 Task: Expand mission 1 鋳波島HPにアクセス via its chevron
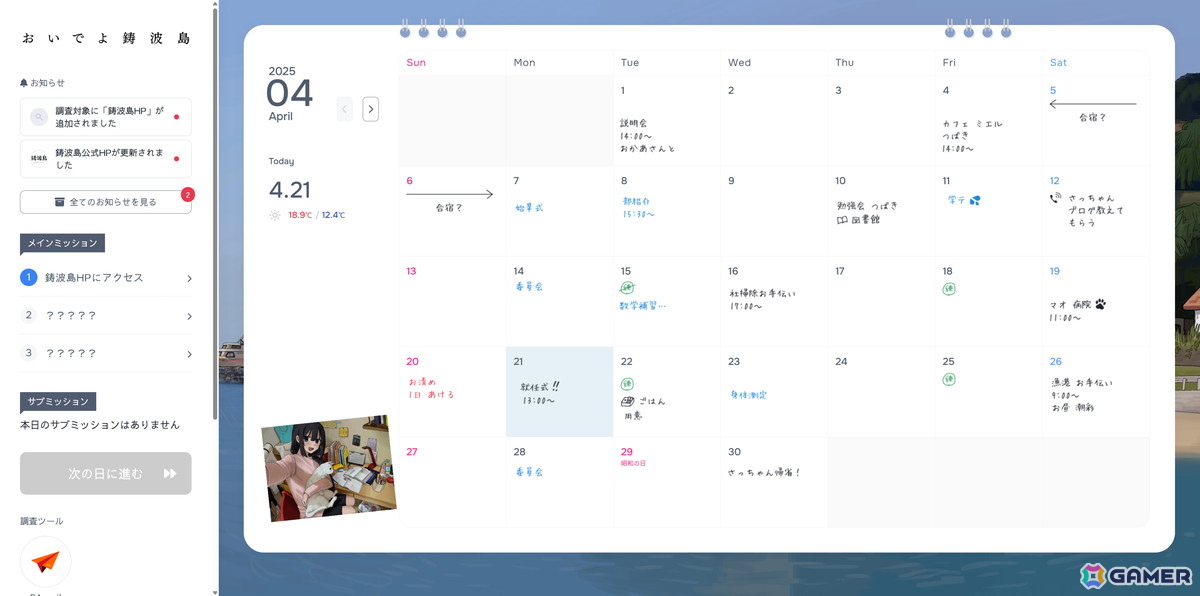[x=188, y=278]
